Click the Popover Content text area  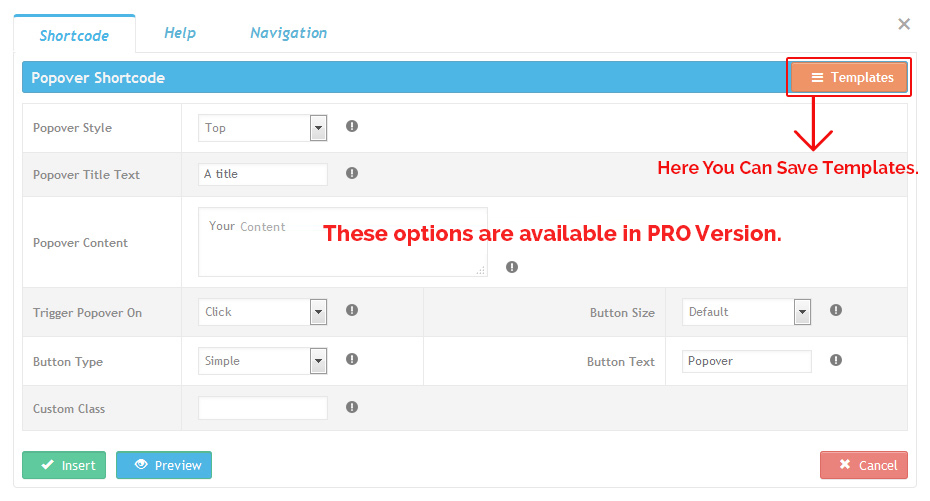[x=342, y=242]
